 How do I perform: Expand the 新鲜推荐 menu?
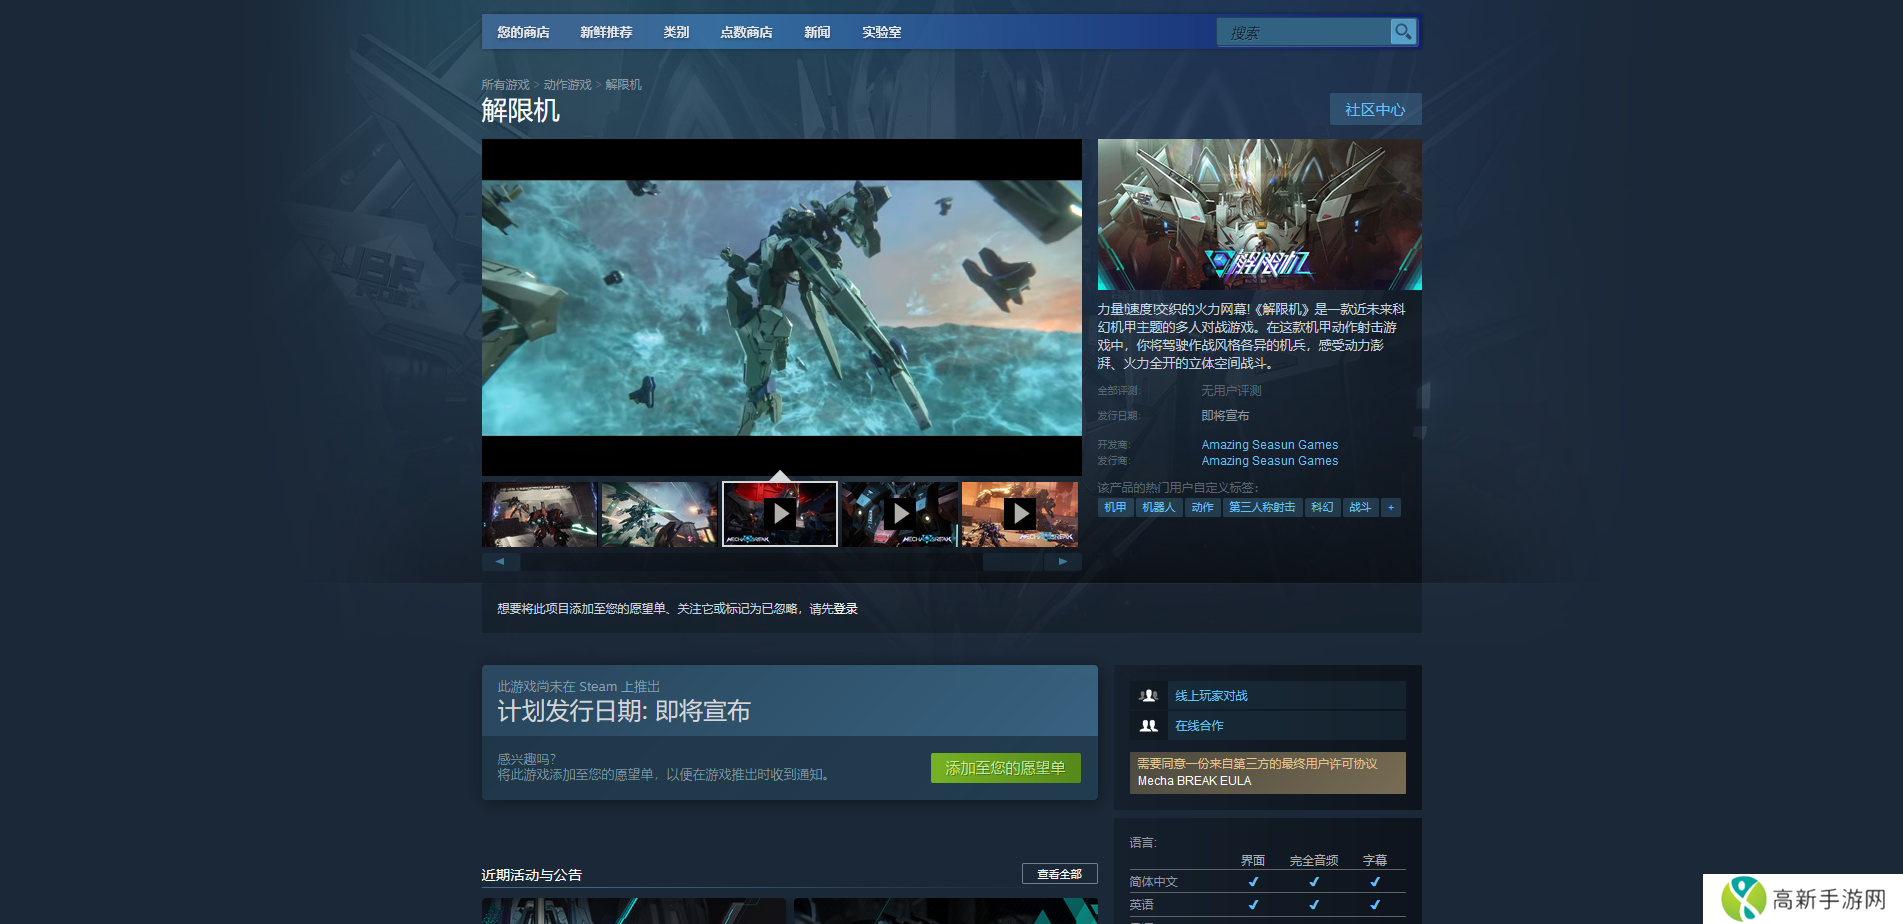[606, 32]
